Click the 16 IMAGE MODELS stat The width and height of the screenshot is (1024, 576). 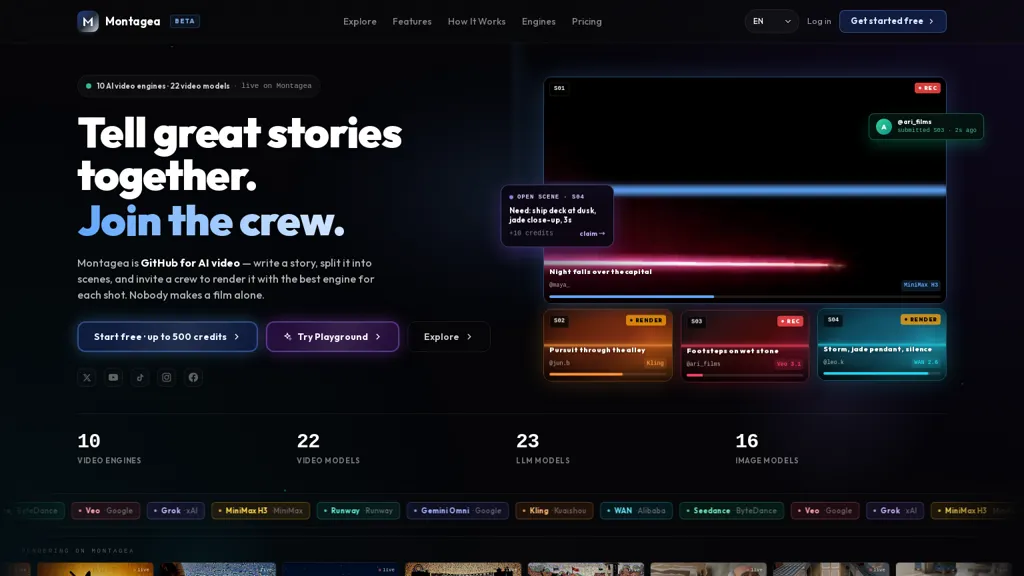767,449
